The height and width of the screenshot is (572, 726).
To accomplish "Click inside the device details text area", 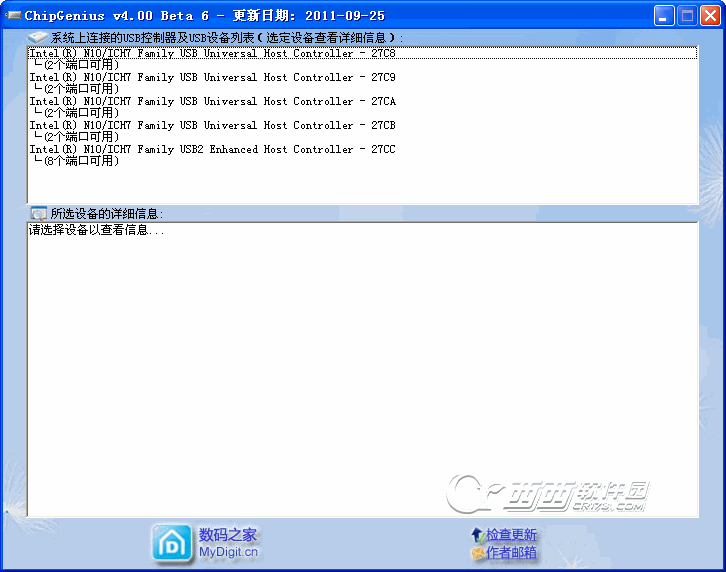I will point(363,369).
